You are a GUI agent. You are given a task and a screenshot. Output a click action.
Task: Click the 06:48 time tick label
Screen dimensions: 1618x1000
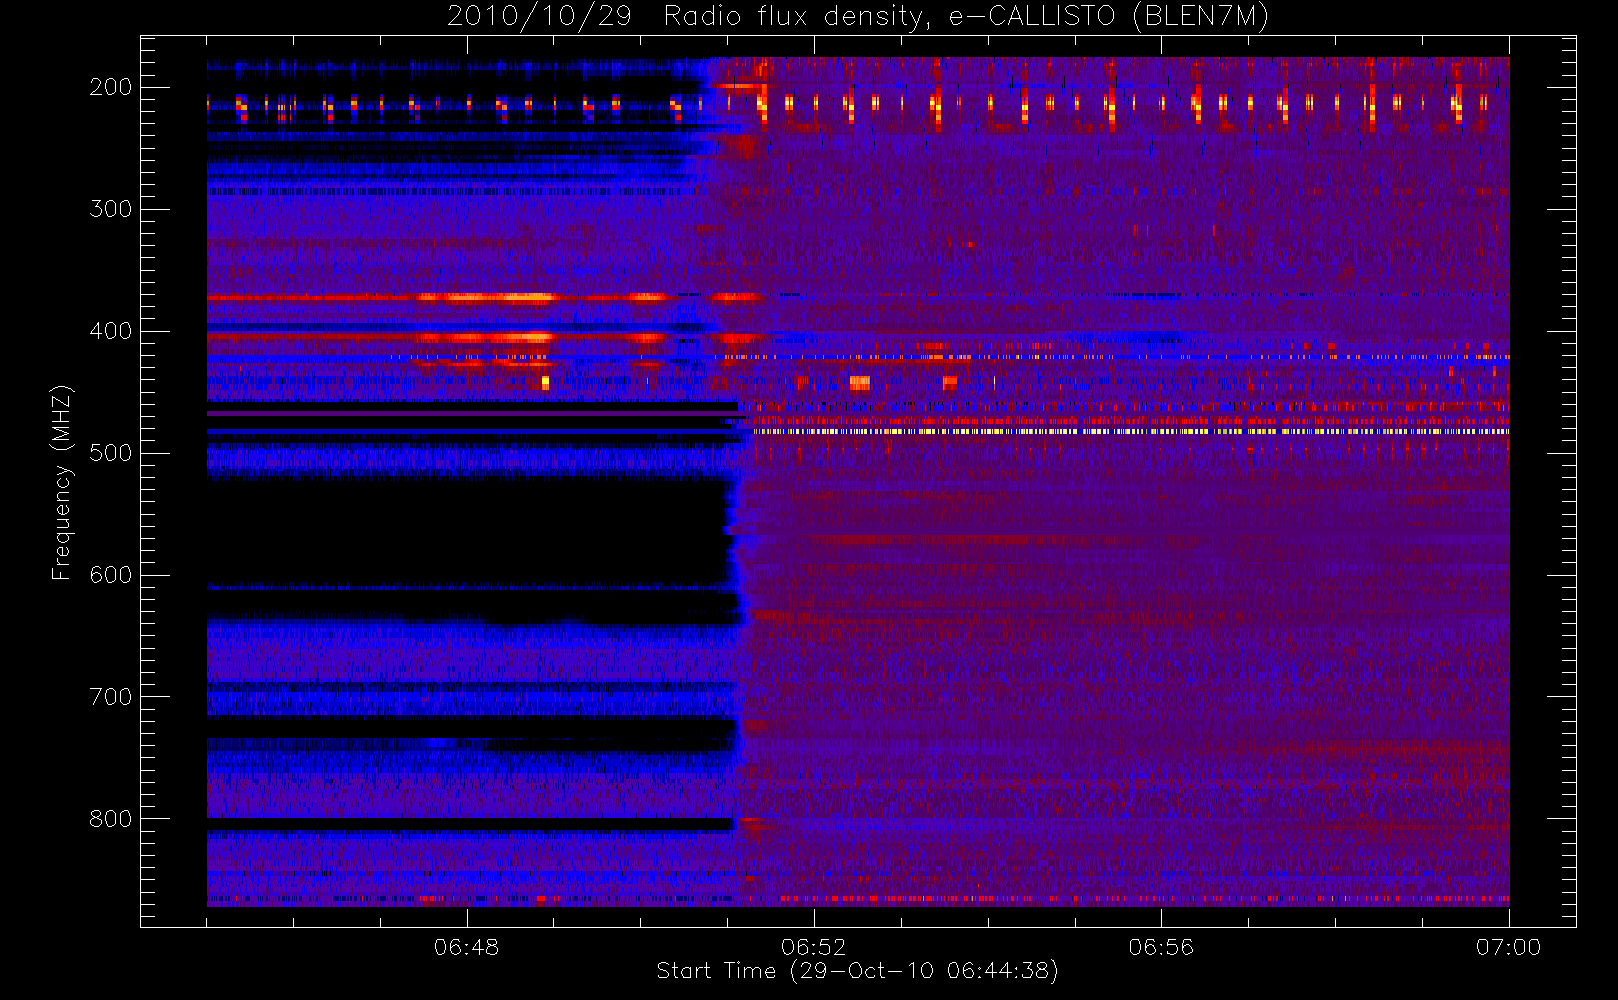coord(467,947)
